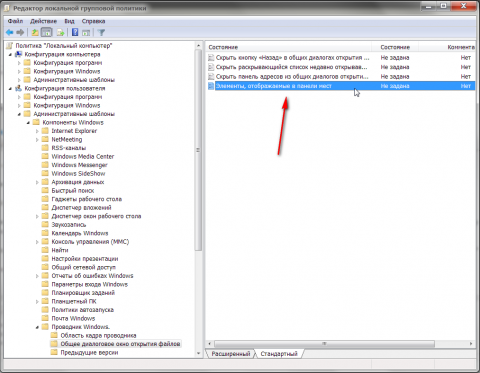Click root policy icon 'Локальный компьютер'

(10, 45)
